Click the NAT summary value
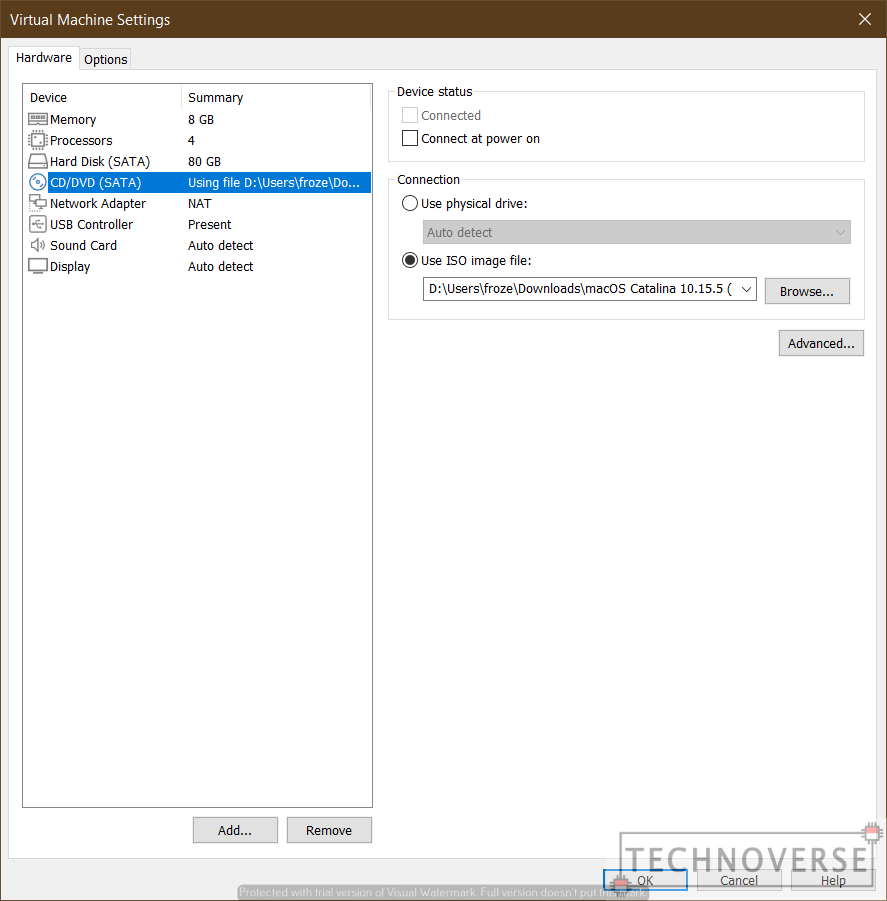This screenshot has height=901, width=887. coord(199,203)
